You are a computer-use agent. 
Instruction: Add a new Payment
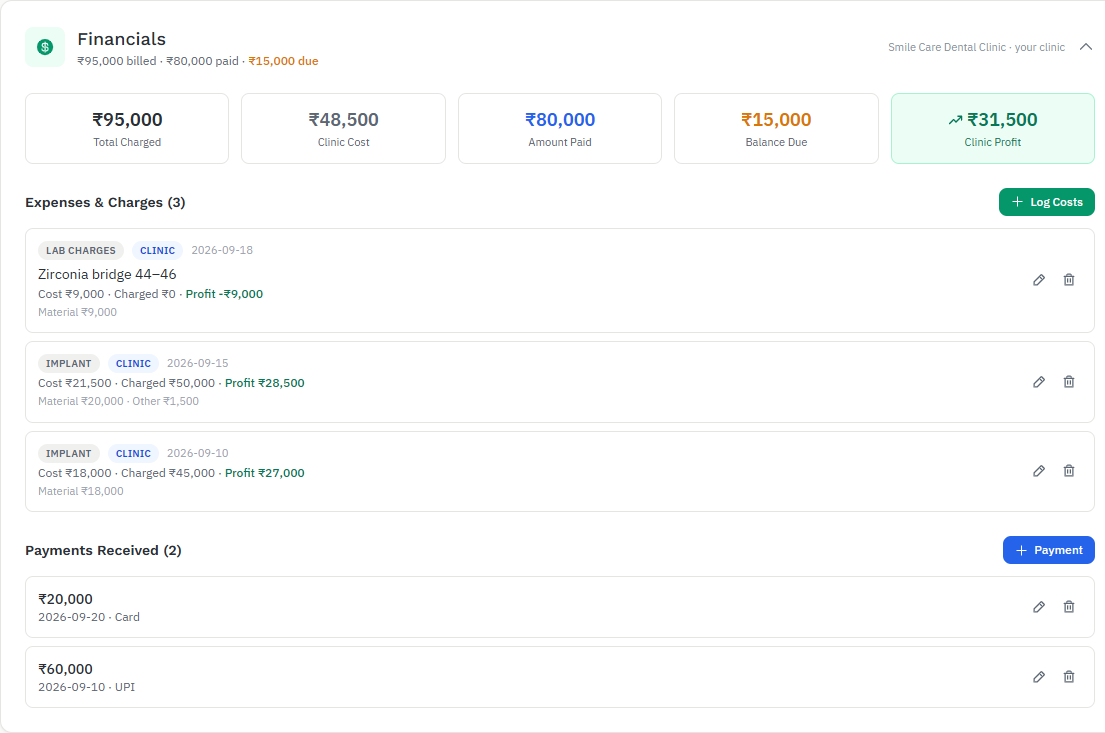(x=1049, y=550)
